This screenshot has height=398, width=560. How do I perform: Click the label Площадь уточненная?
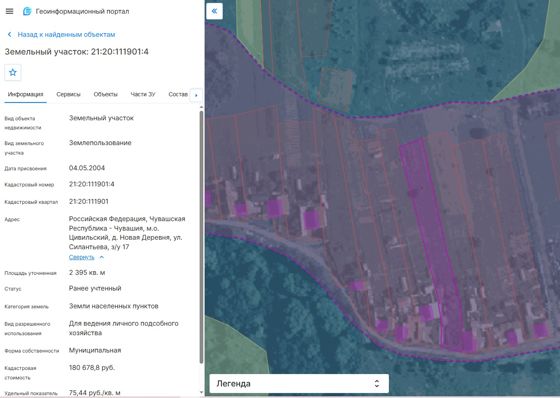[30, 273]
